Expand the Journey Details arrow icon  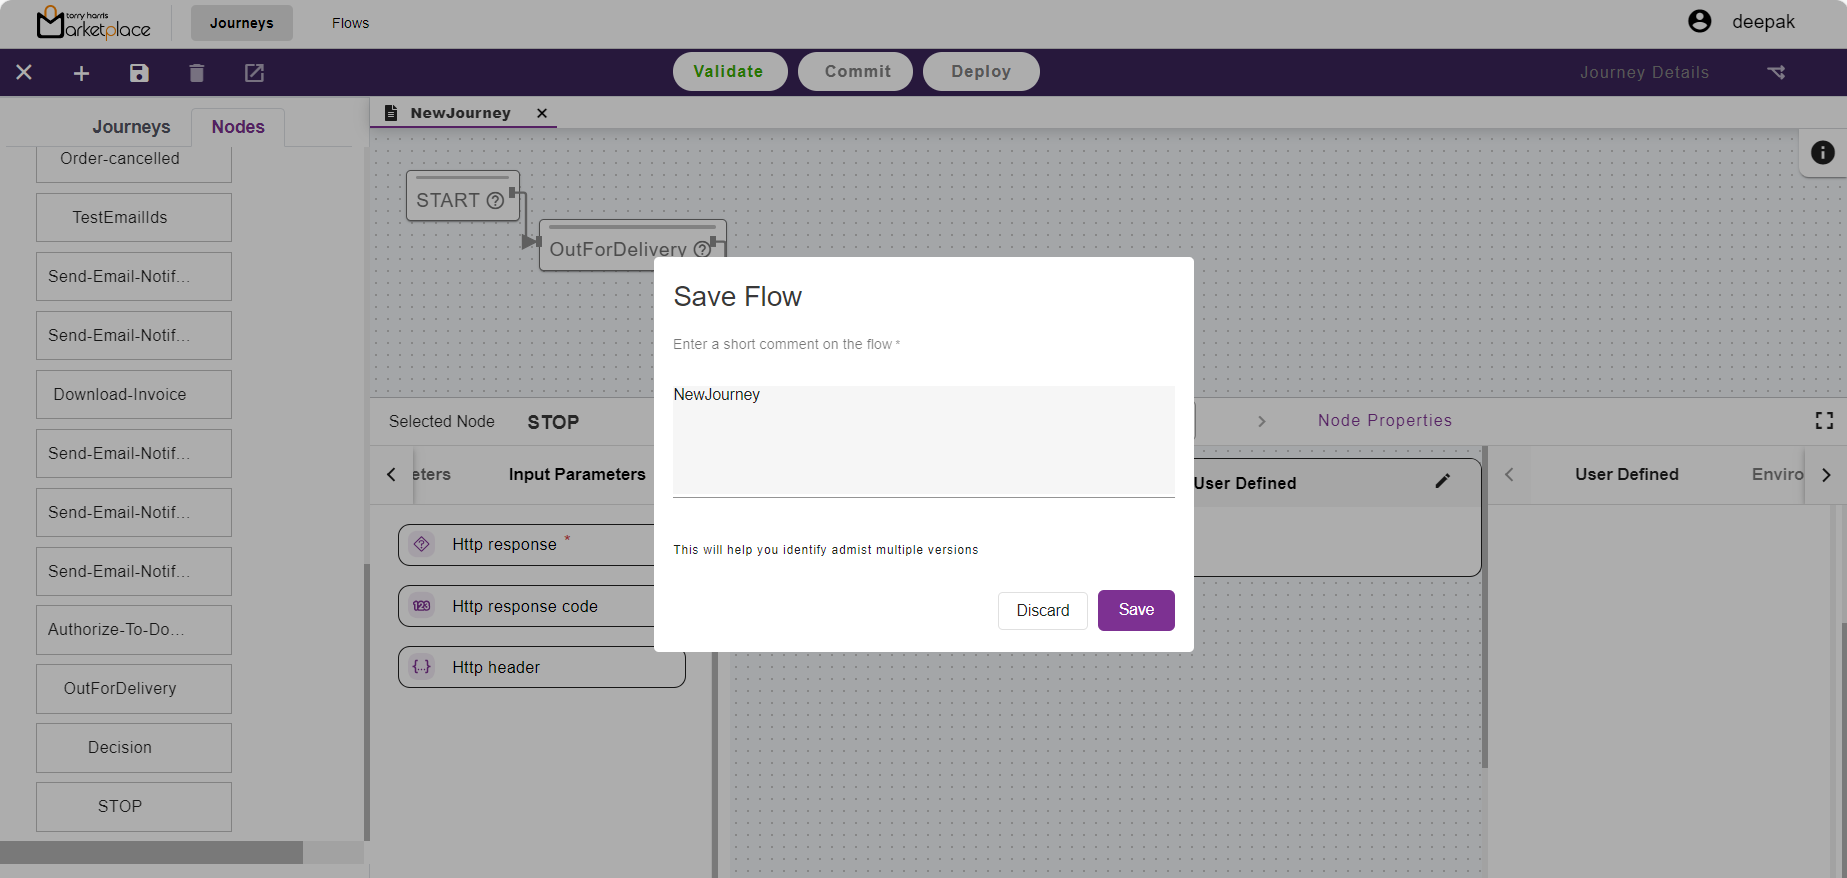coord(1776,72)
